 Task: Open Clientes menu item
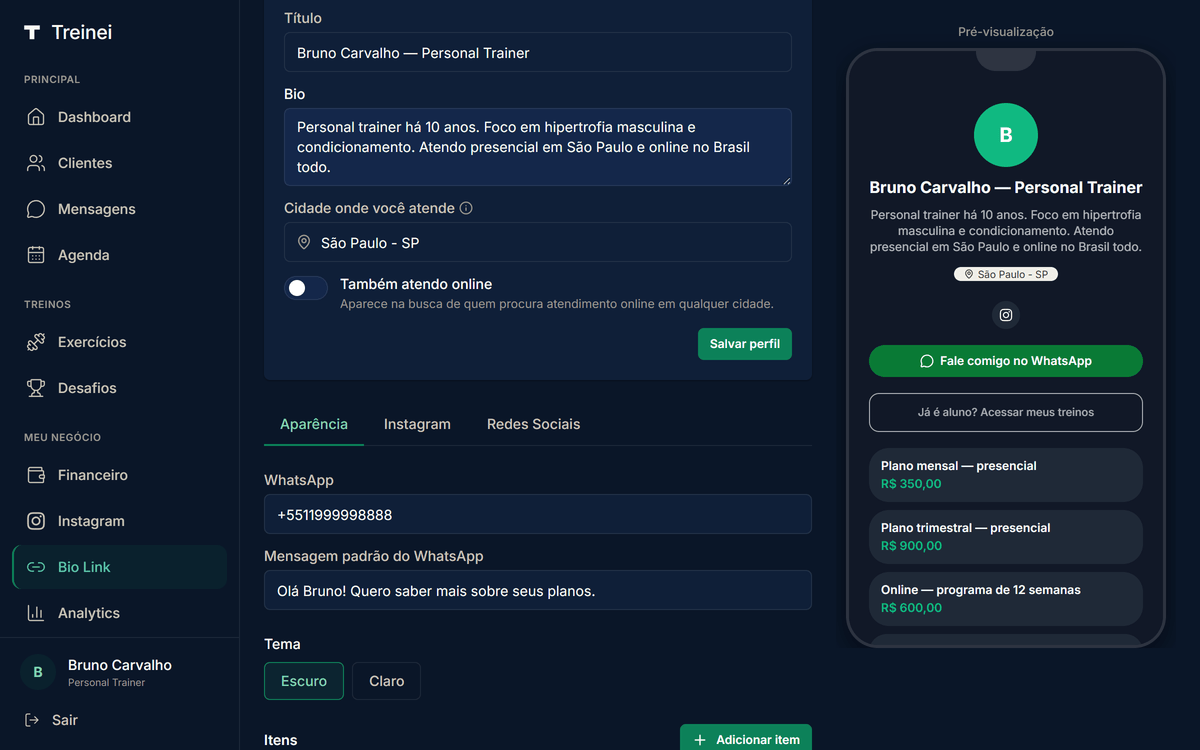click(120, 163)
